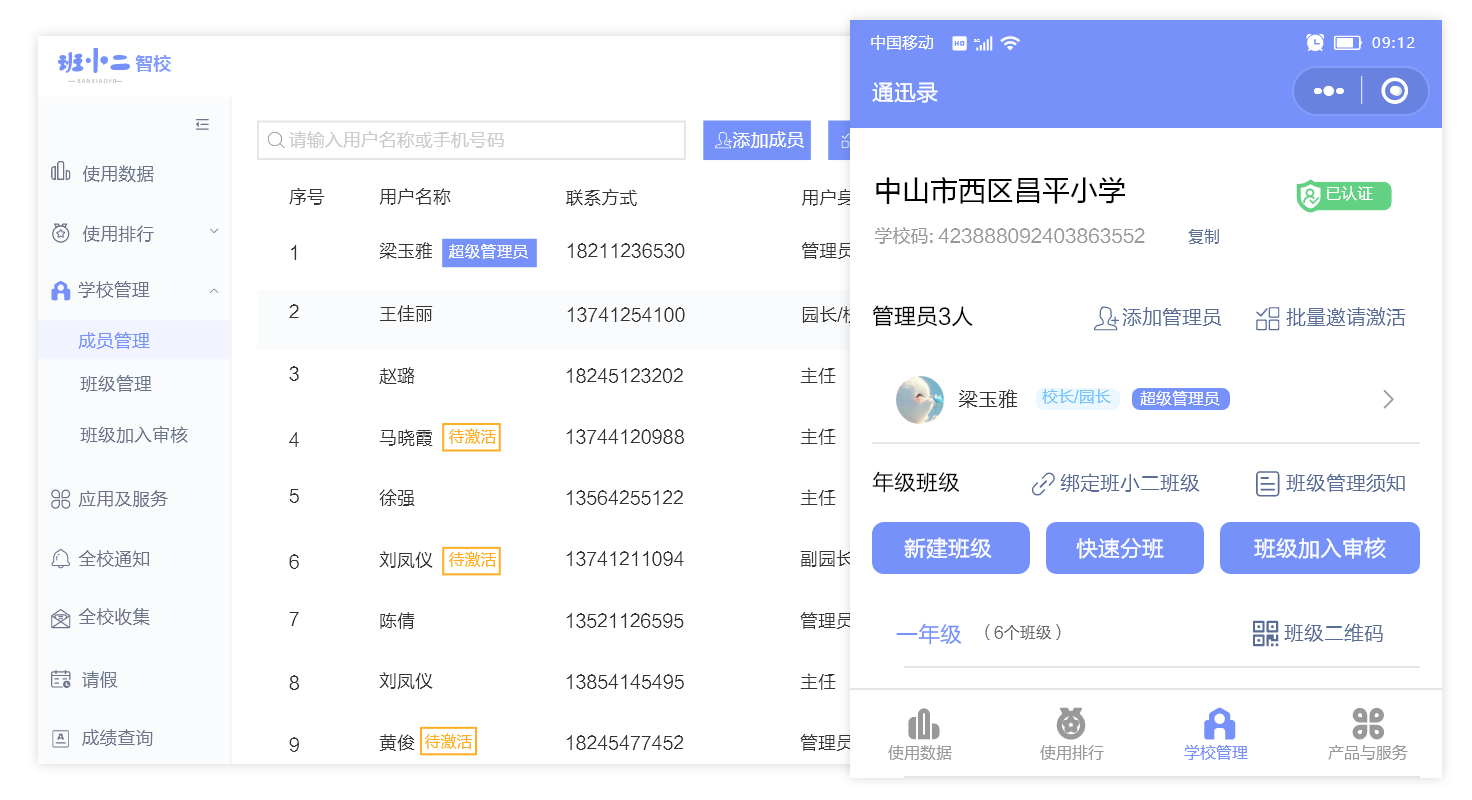Viewport: 1472px width, 800px height.
Task: Click 批量邀请激活 option
Action: click(x=1330, y=318)
